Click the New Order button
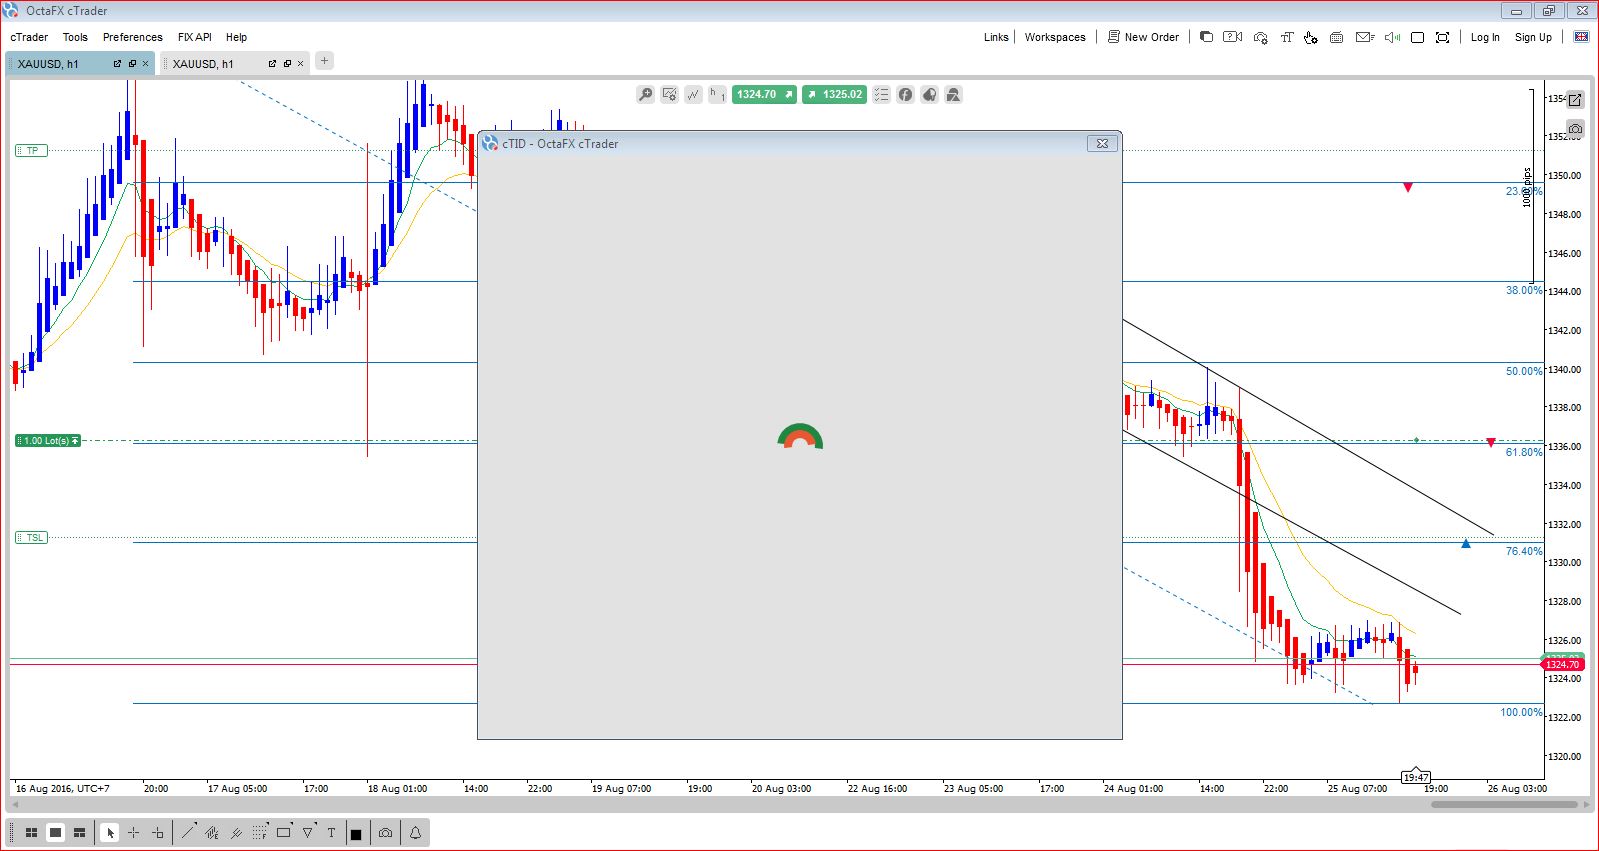The height and width of the screenshot is (851, 1599). point(1143,37)
